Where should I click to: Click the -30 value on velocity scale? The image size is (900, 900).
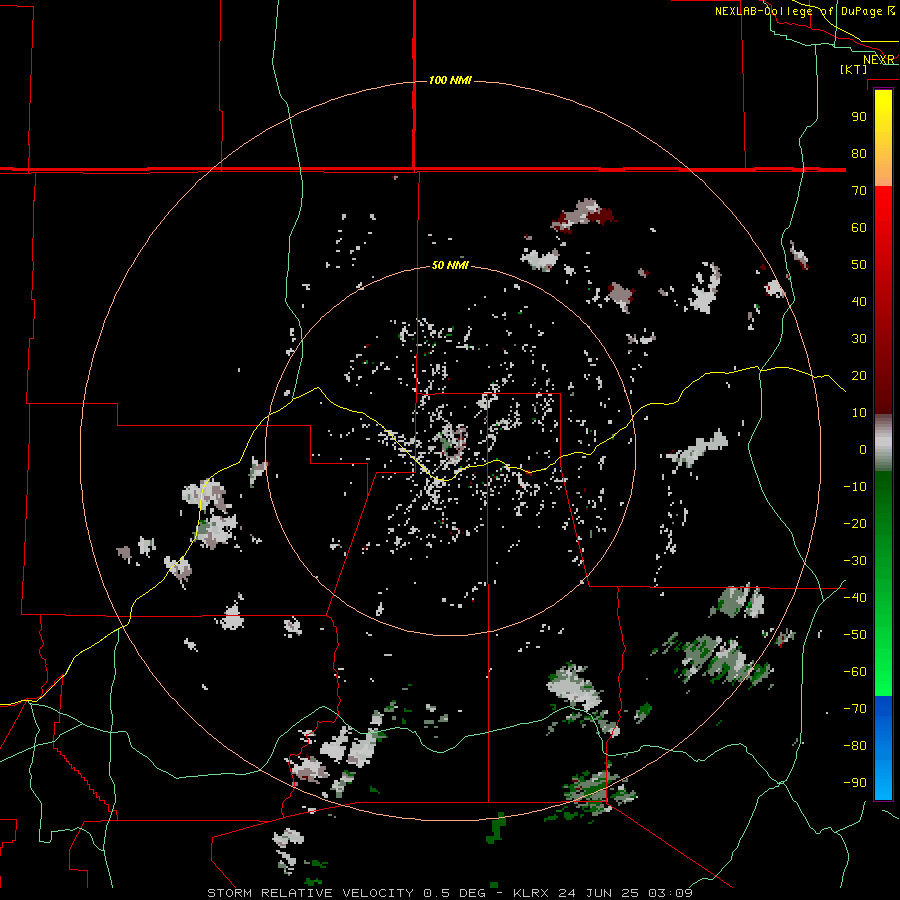click(855, 561)
